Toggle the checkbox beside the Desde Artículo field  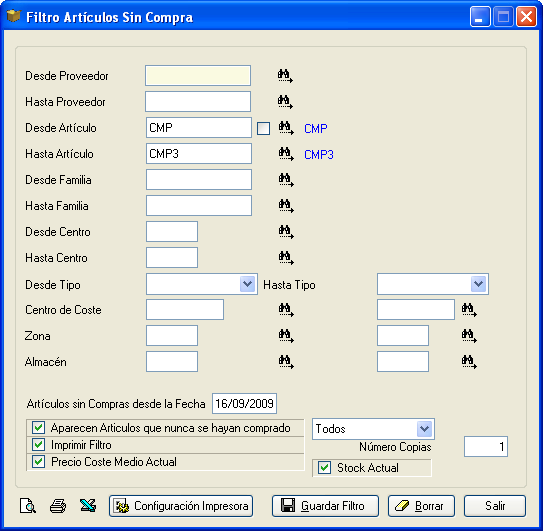tap(264, 129)
